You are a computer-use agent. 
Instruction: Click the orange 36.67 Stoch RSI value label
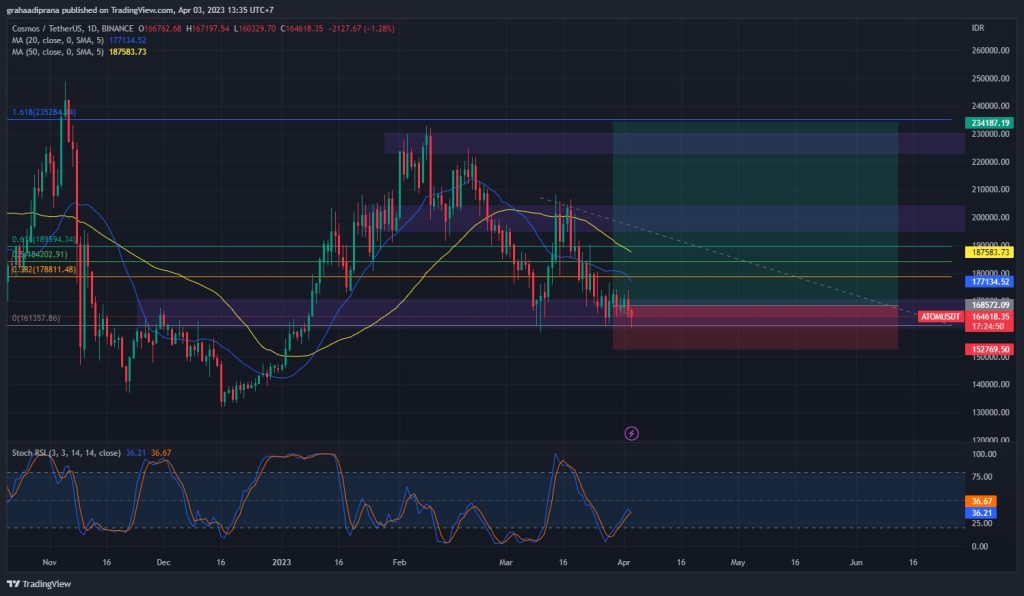point(981,501)
